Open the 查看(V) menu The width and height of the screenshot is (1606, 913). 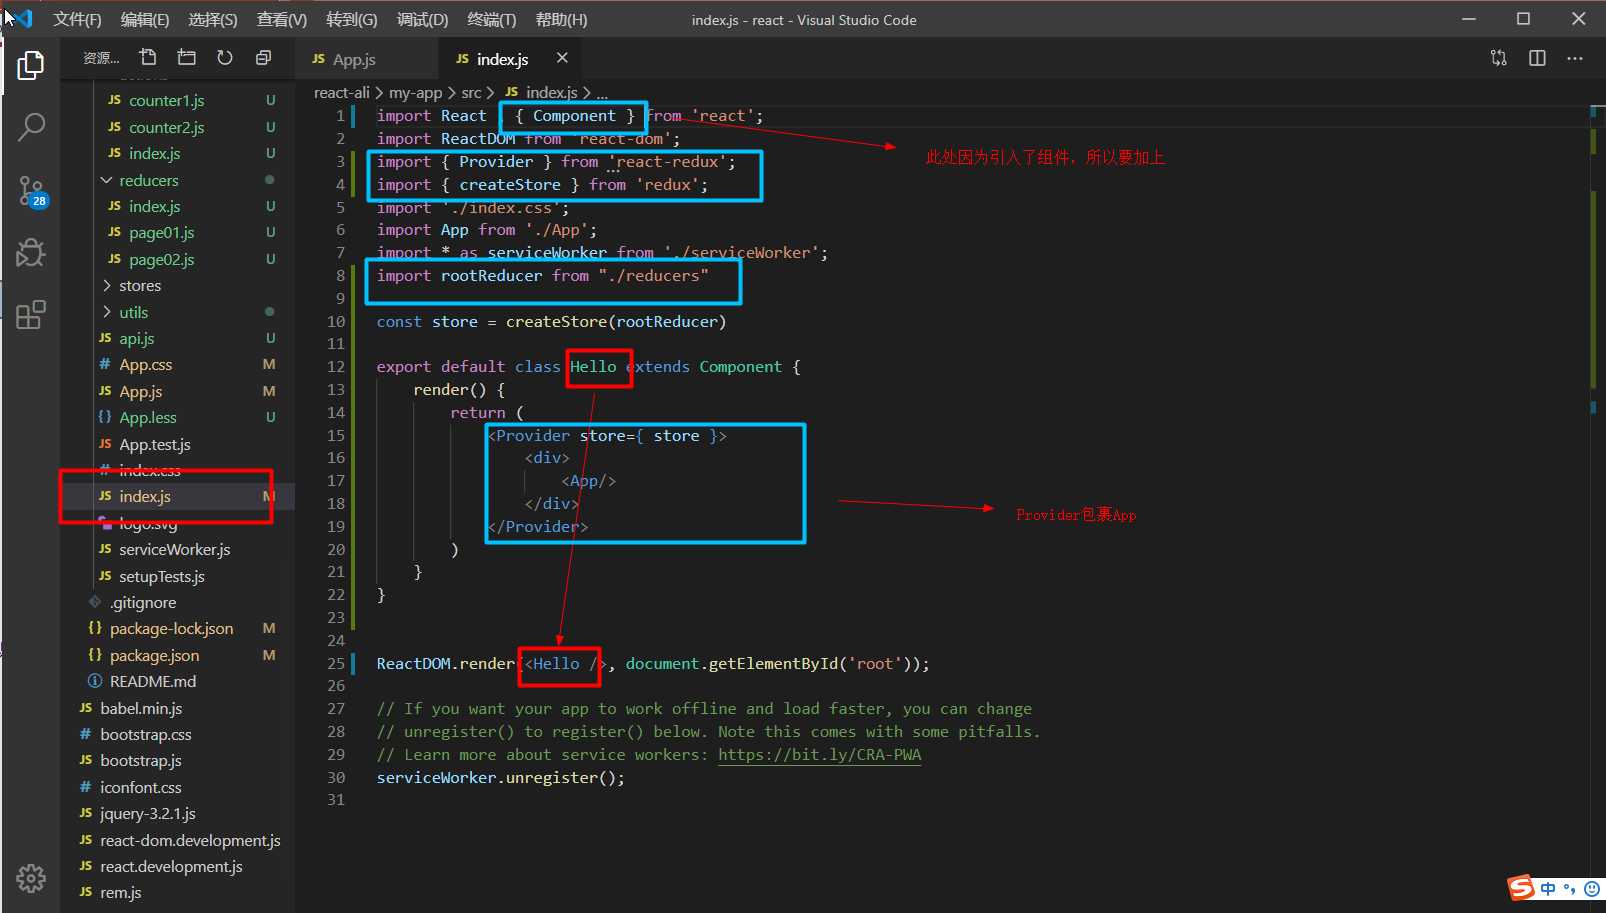[282, 20]
